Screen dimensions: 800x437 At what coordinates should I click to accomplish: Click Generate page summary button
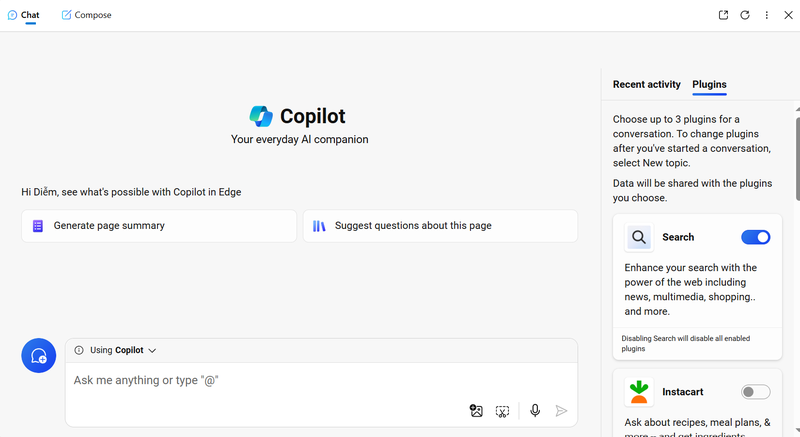(159, 226)
